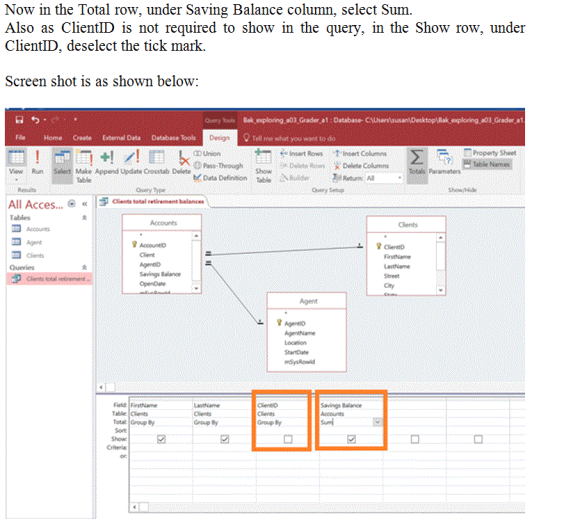Tick the Show checkbox in the second empty grid column
Image resolution: width=580 pixels, height=519 pixels.
pos(478,439)
